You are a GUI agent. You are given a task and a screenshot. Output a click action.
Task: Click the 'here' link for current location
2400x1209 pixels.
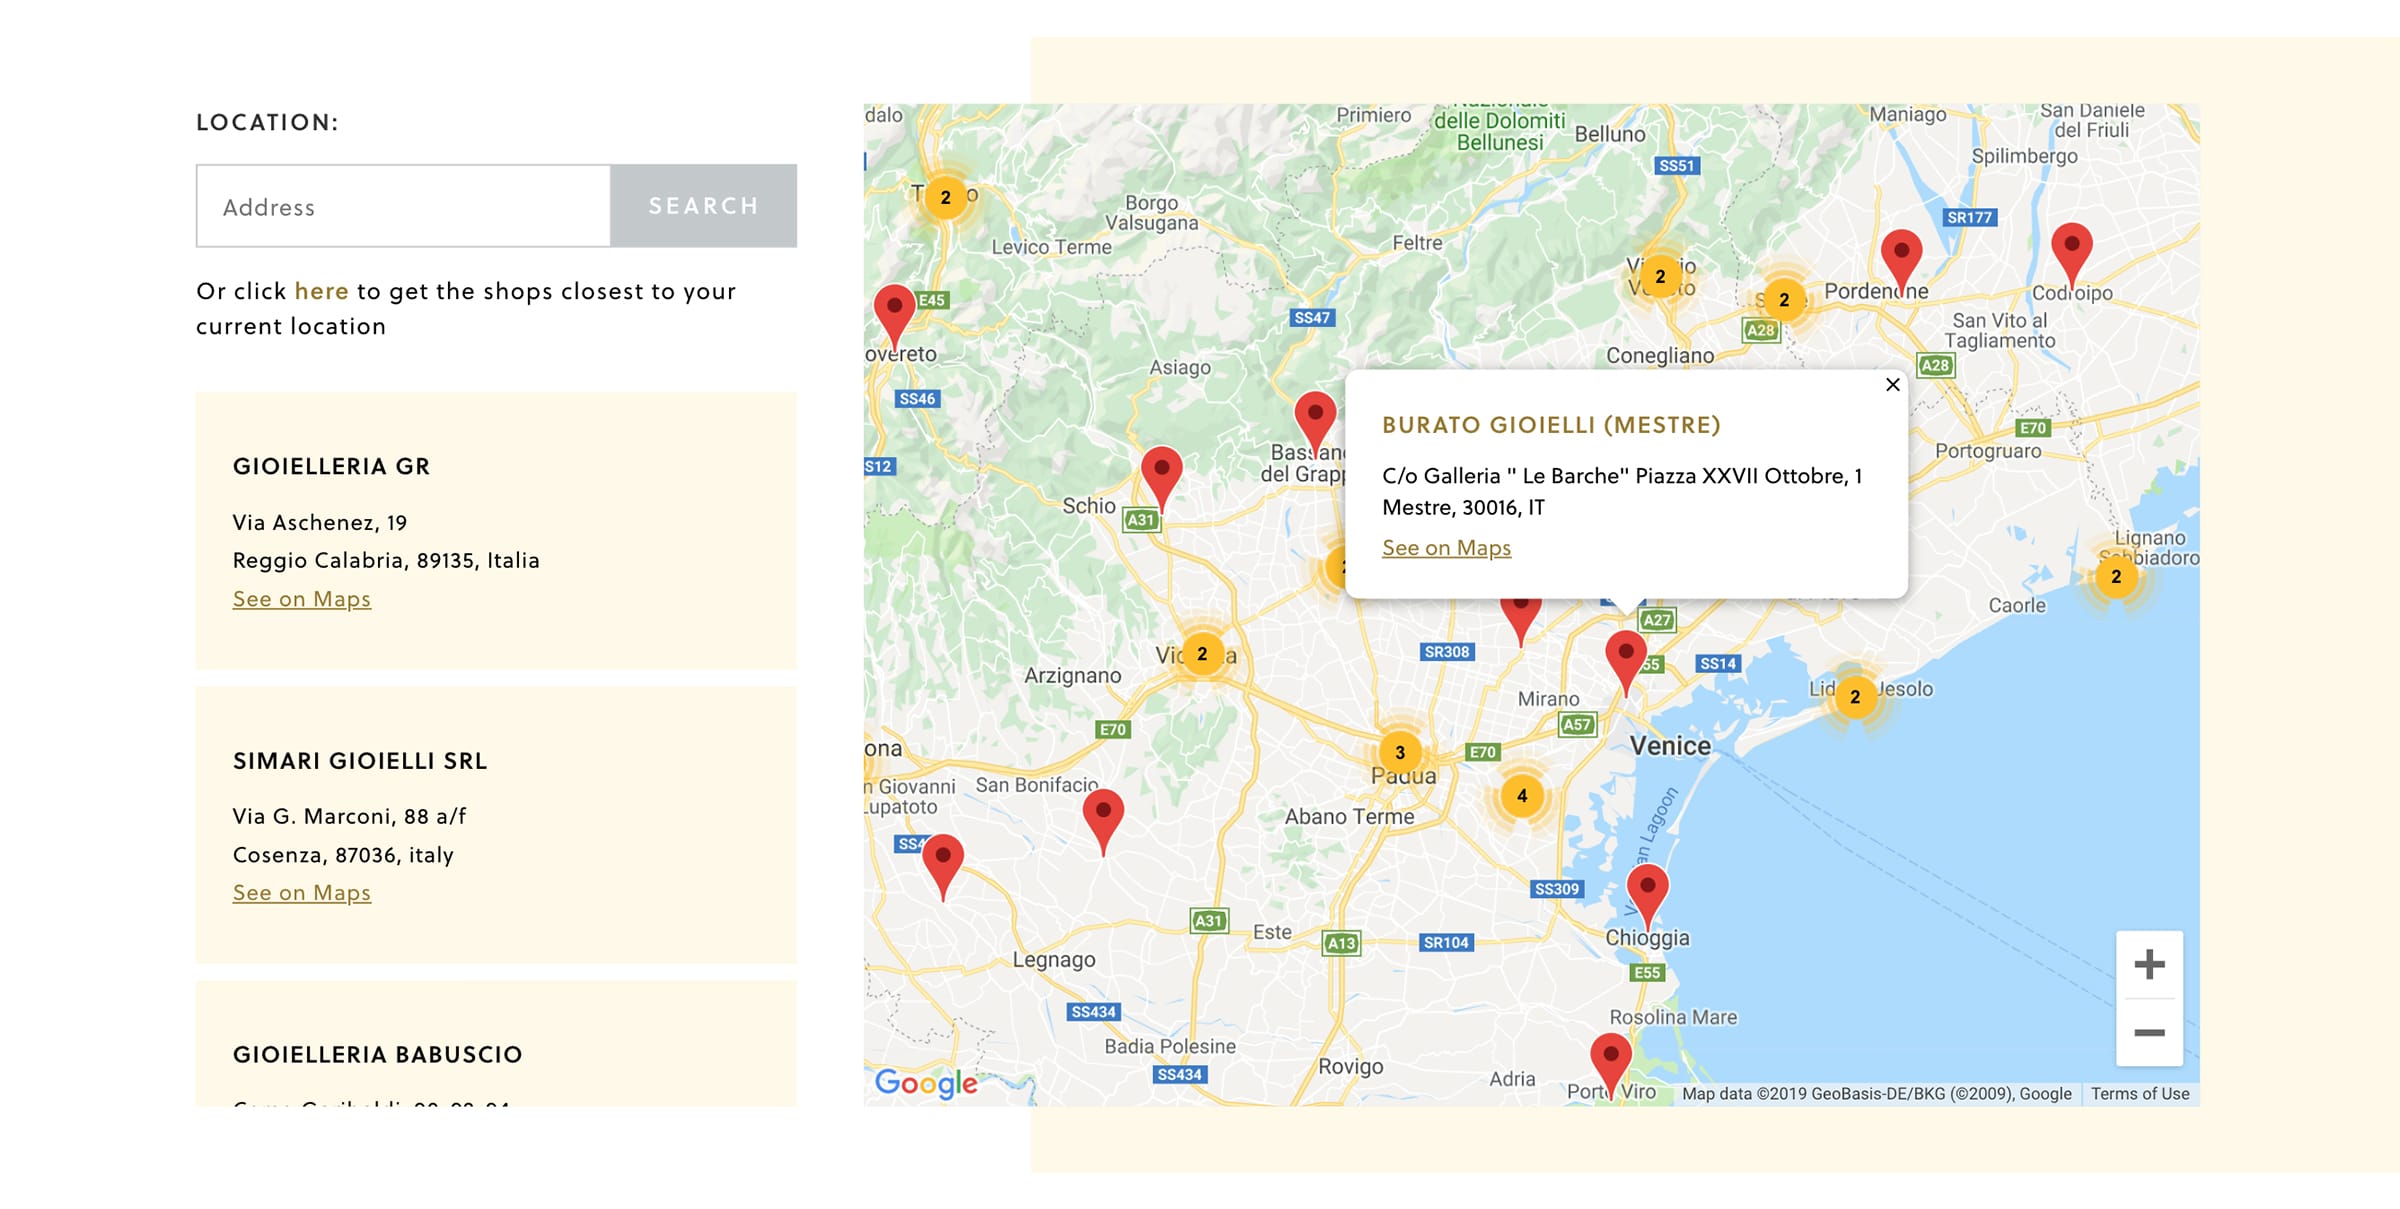click(x=320, y=290)
